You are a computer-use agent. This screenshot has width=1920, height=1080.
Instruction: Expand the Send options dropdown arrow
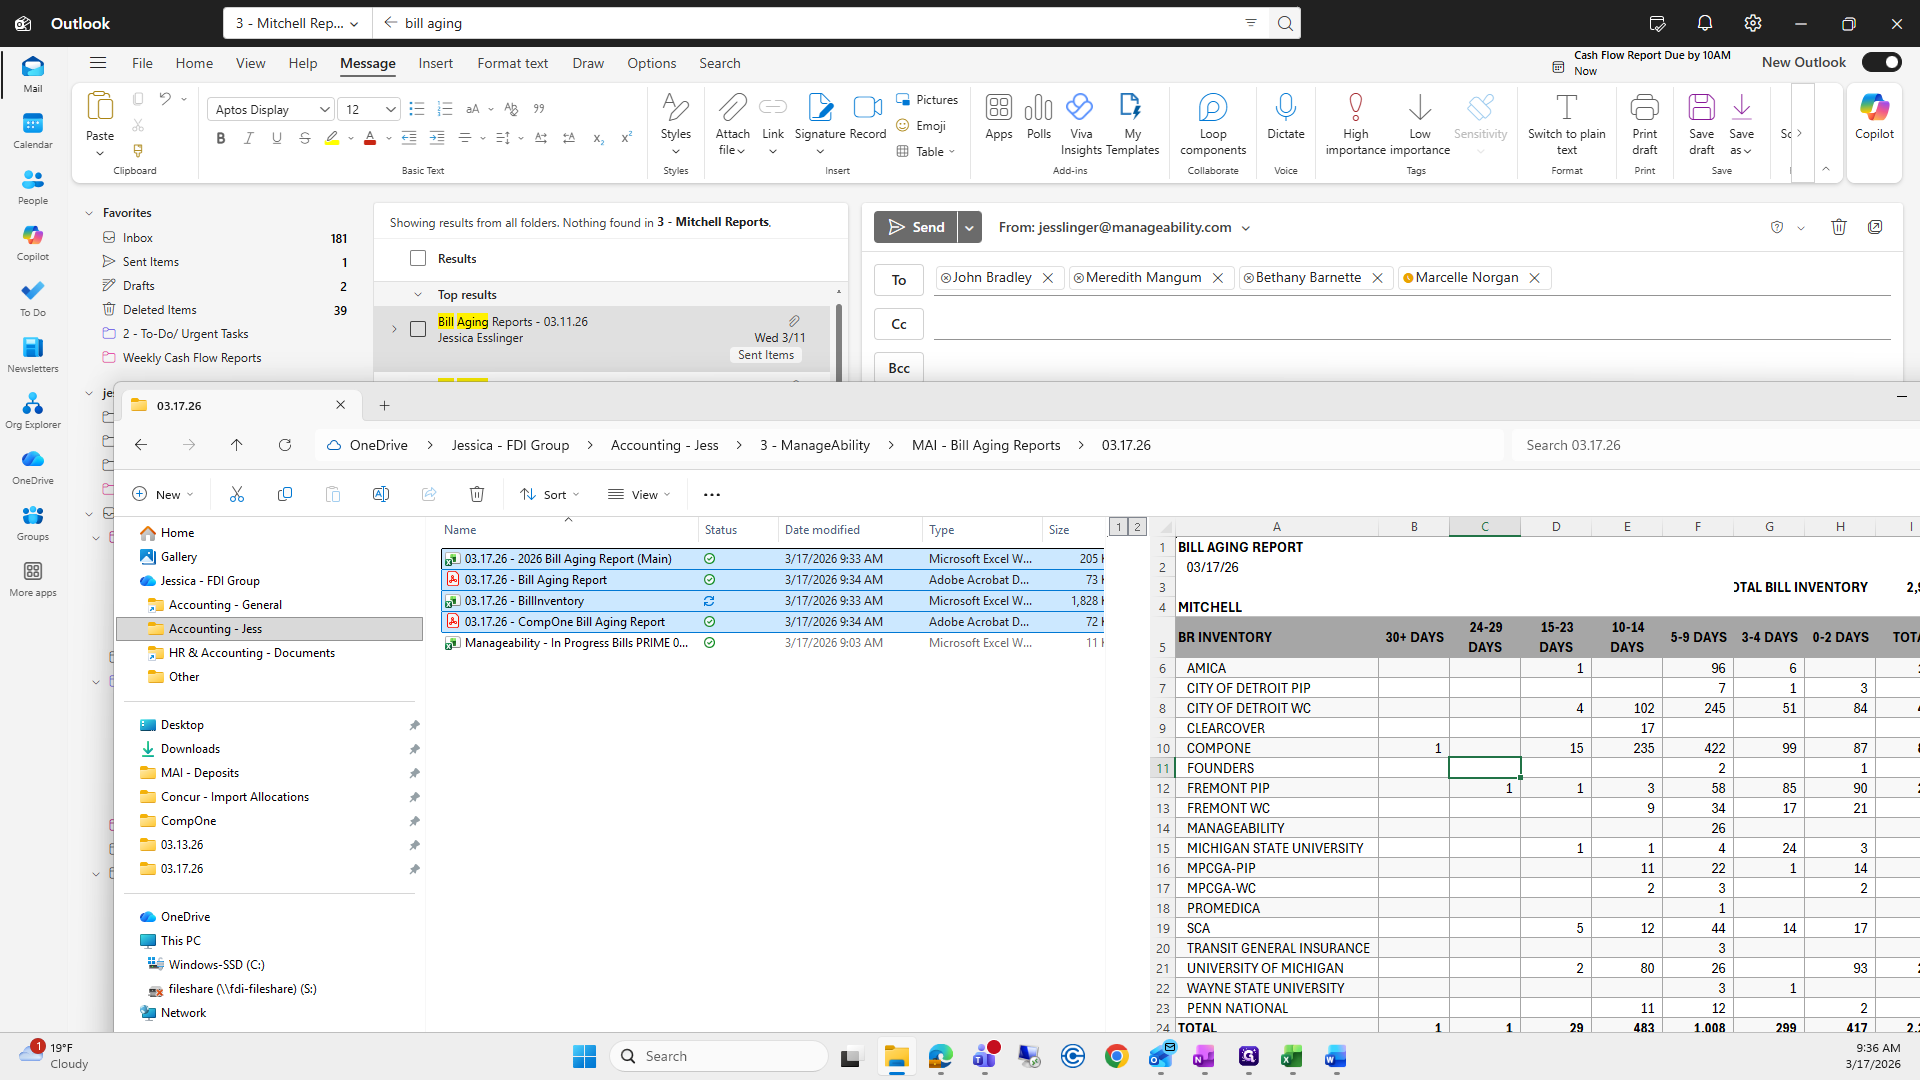969,228
